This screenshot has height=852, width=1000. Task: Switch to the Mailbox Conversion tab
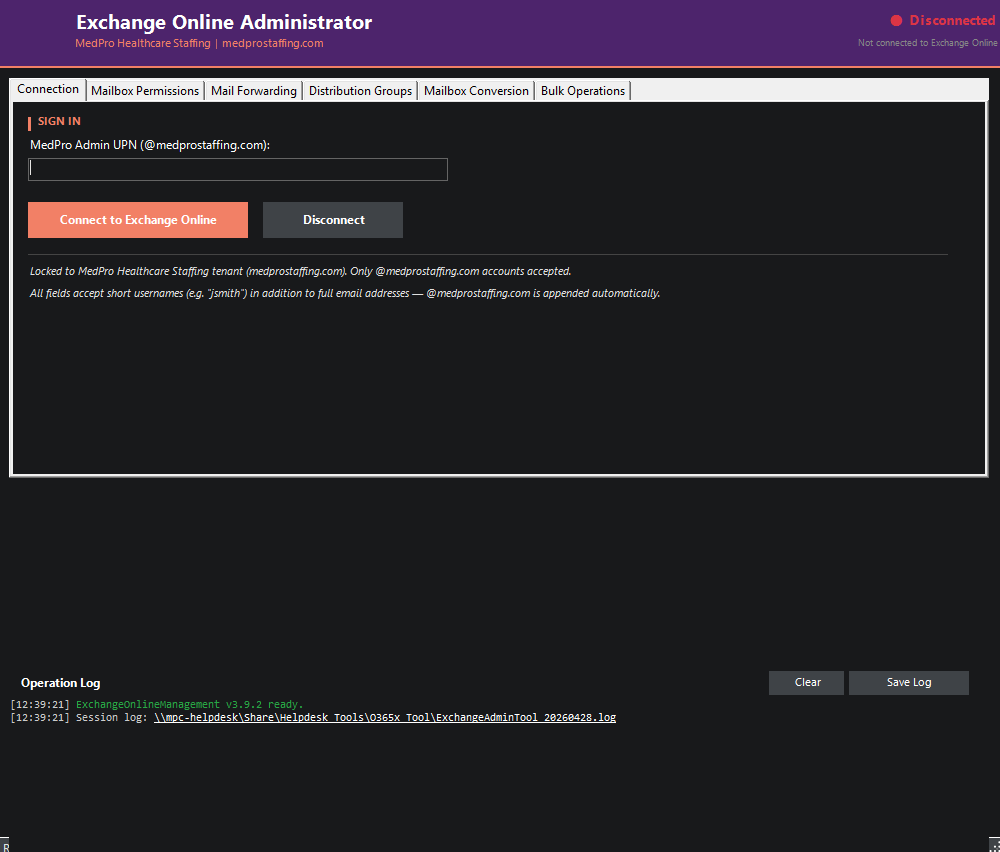(x=475, y=90)
